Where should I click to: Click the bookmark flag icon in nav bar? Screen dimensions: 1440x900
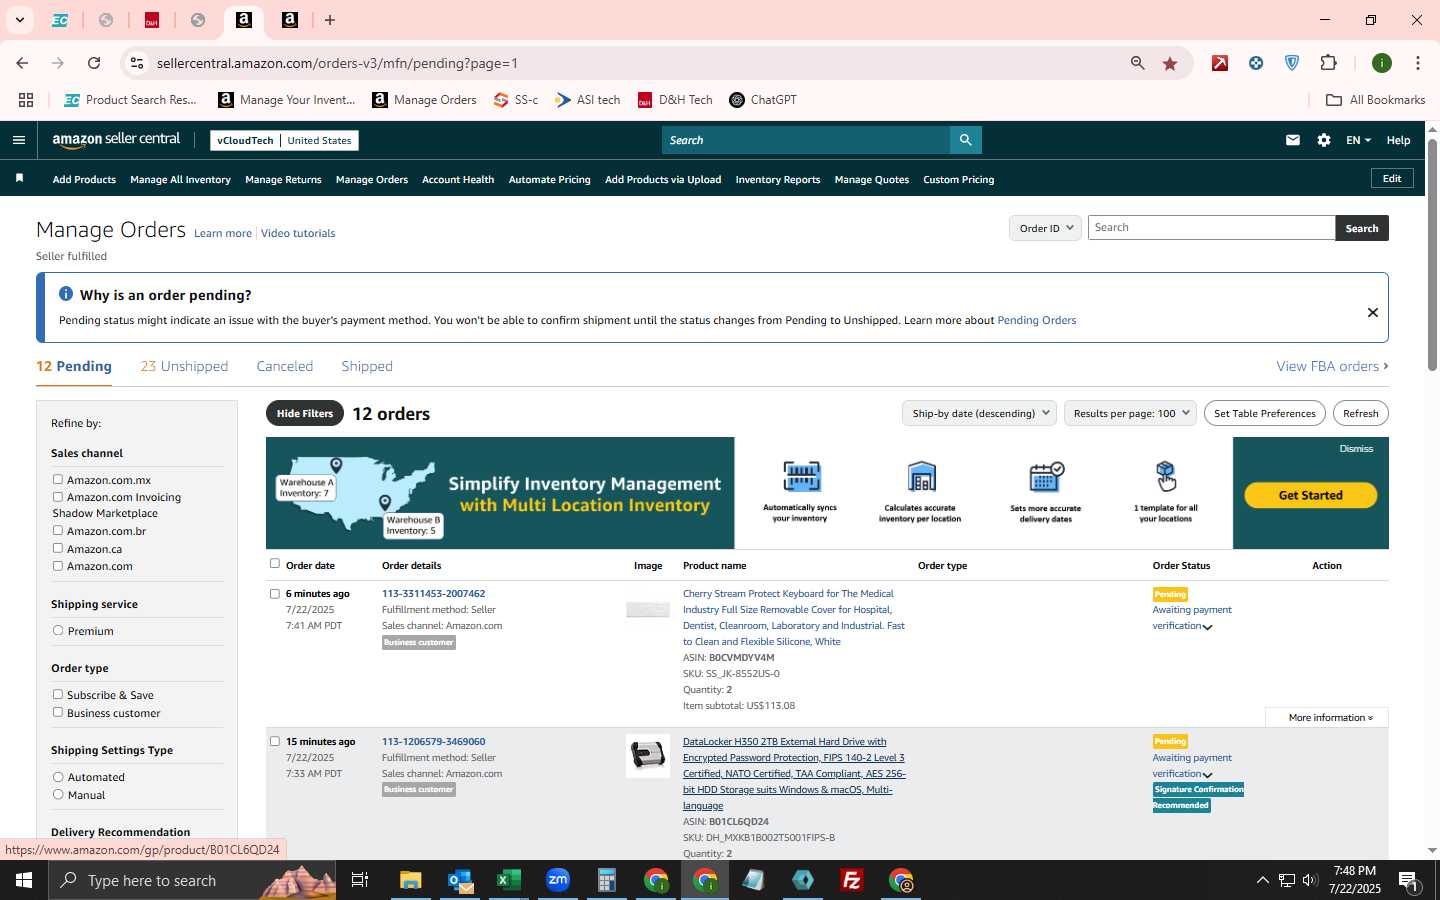(19, 178)
